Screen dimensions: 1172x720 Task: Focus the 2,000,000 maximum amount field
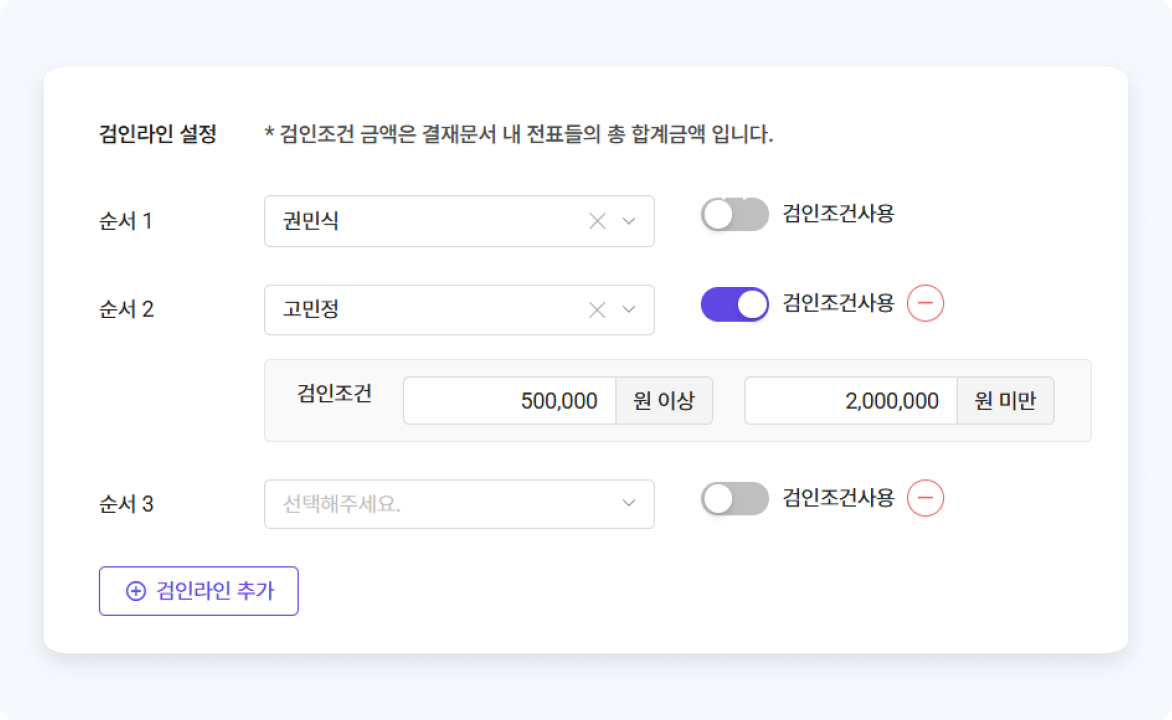coord(851,401)
